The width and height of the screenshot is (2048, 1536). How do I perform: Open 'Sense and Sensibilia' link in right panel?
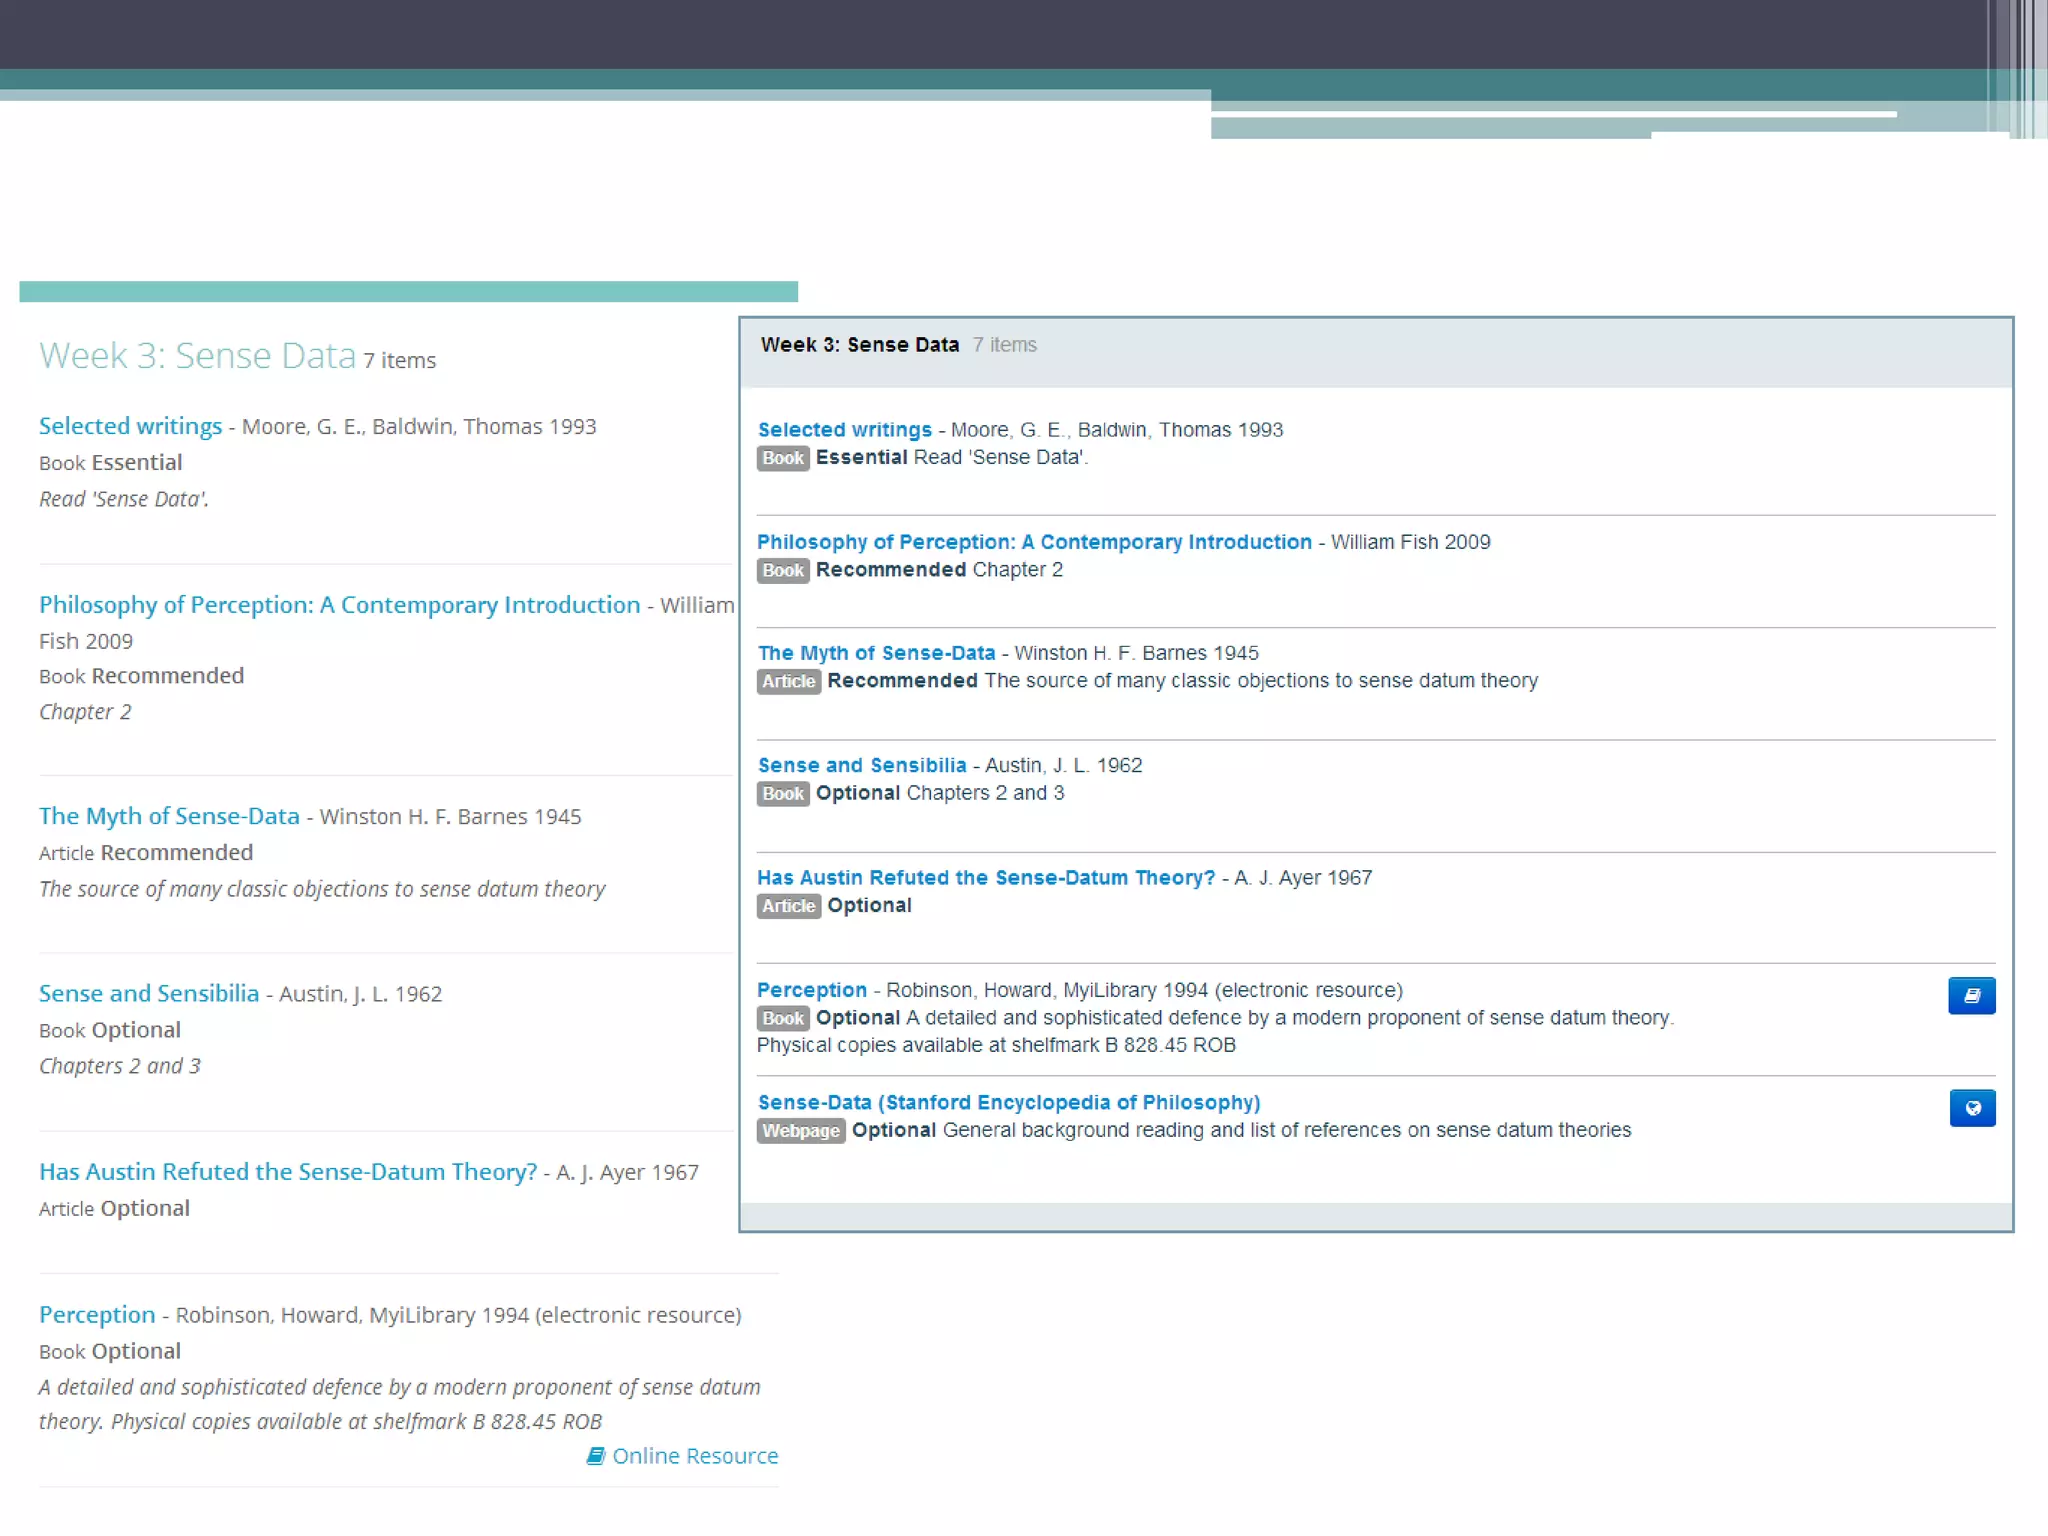coord(862,765)
